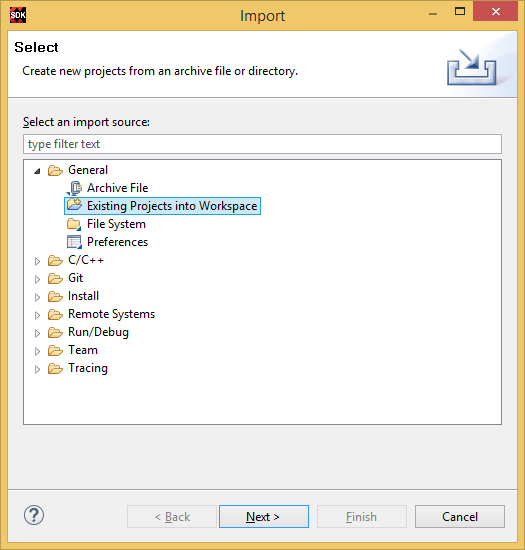525x550 pixels.
Task: Click the Run/Debug folder icon
Action: [55, 333]
